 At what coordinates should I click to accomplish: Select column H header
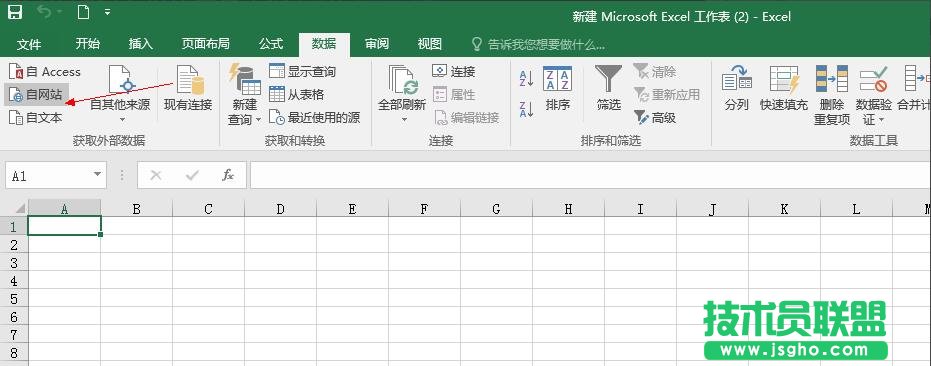[568, 209]
